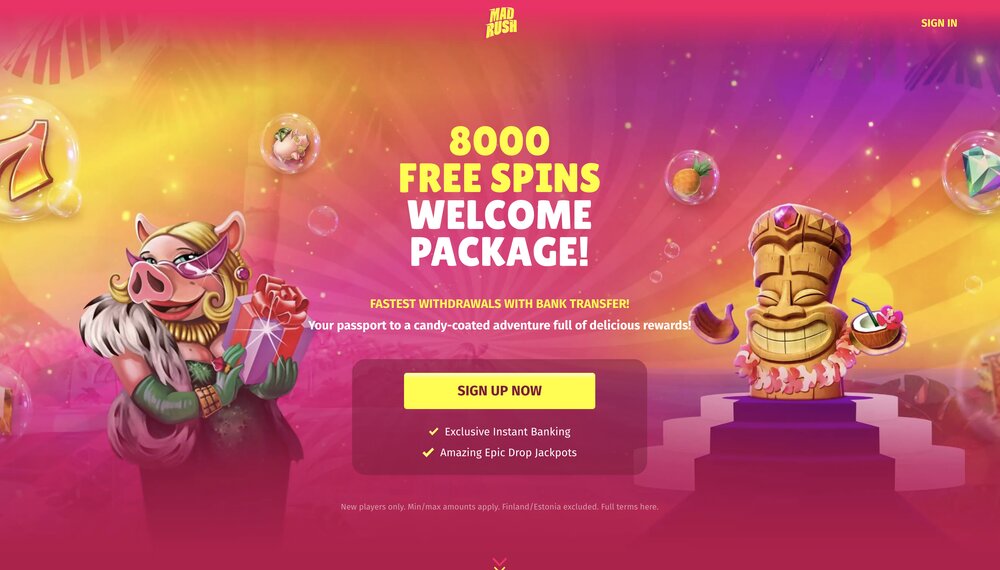This screenshot has height=570, width=1000.
Task: Click the Amazing Epic Drop Jackpots text
Action: click(x=508, y=453)
